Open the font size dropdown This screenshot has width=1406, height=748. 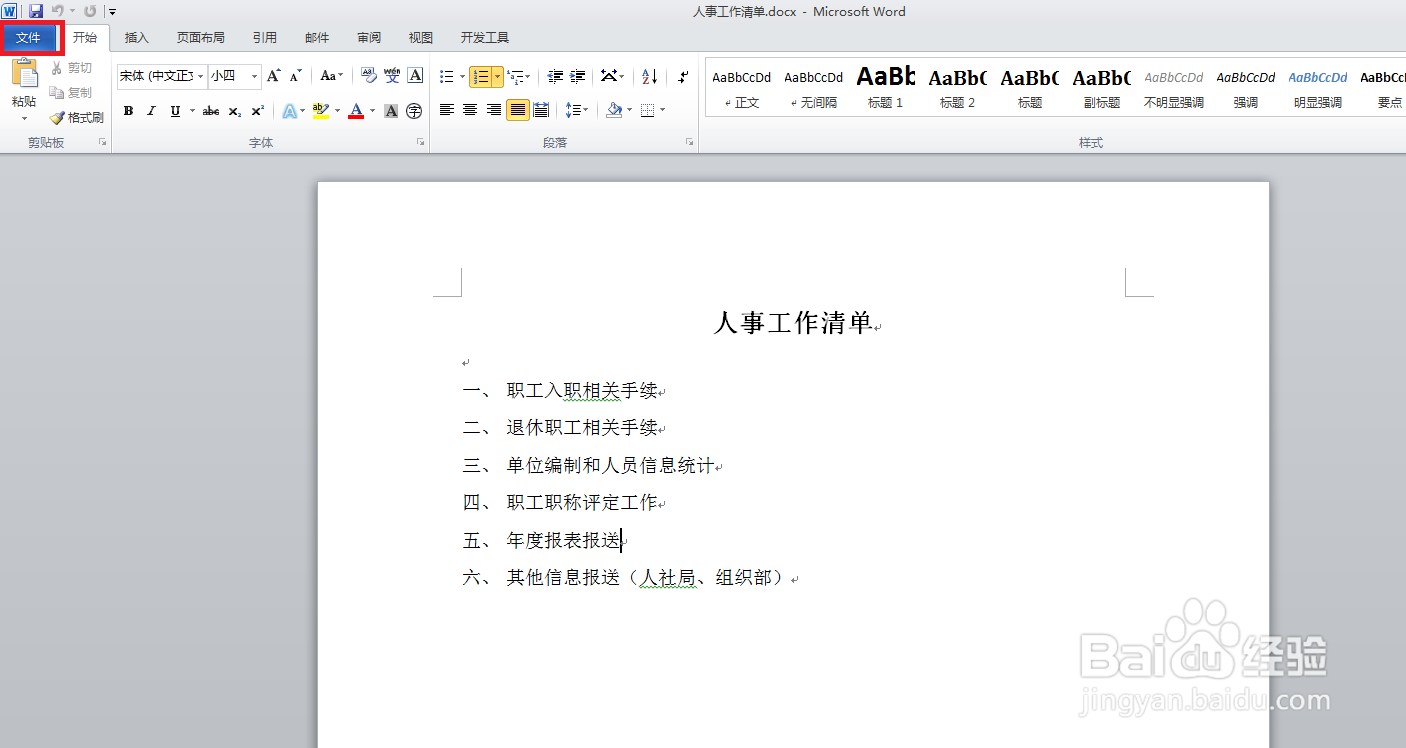point(253,76)
